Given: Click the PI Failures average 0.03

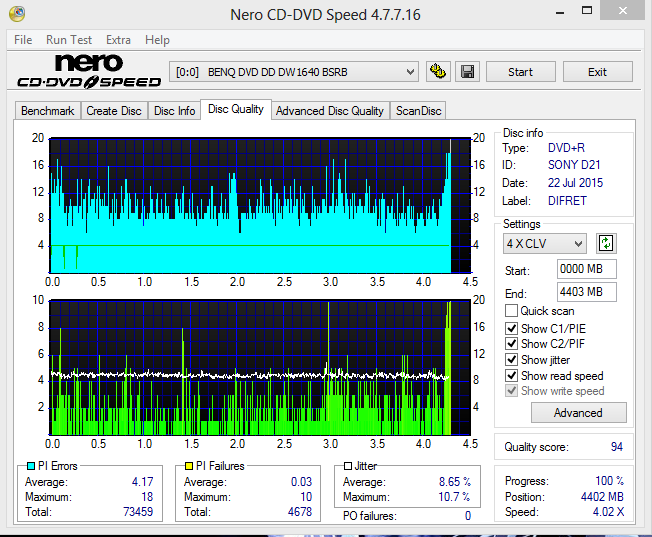Looking at the screenshot, I should click(301, 482).
